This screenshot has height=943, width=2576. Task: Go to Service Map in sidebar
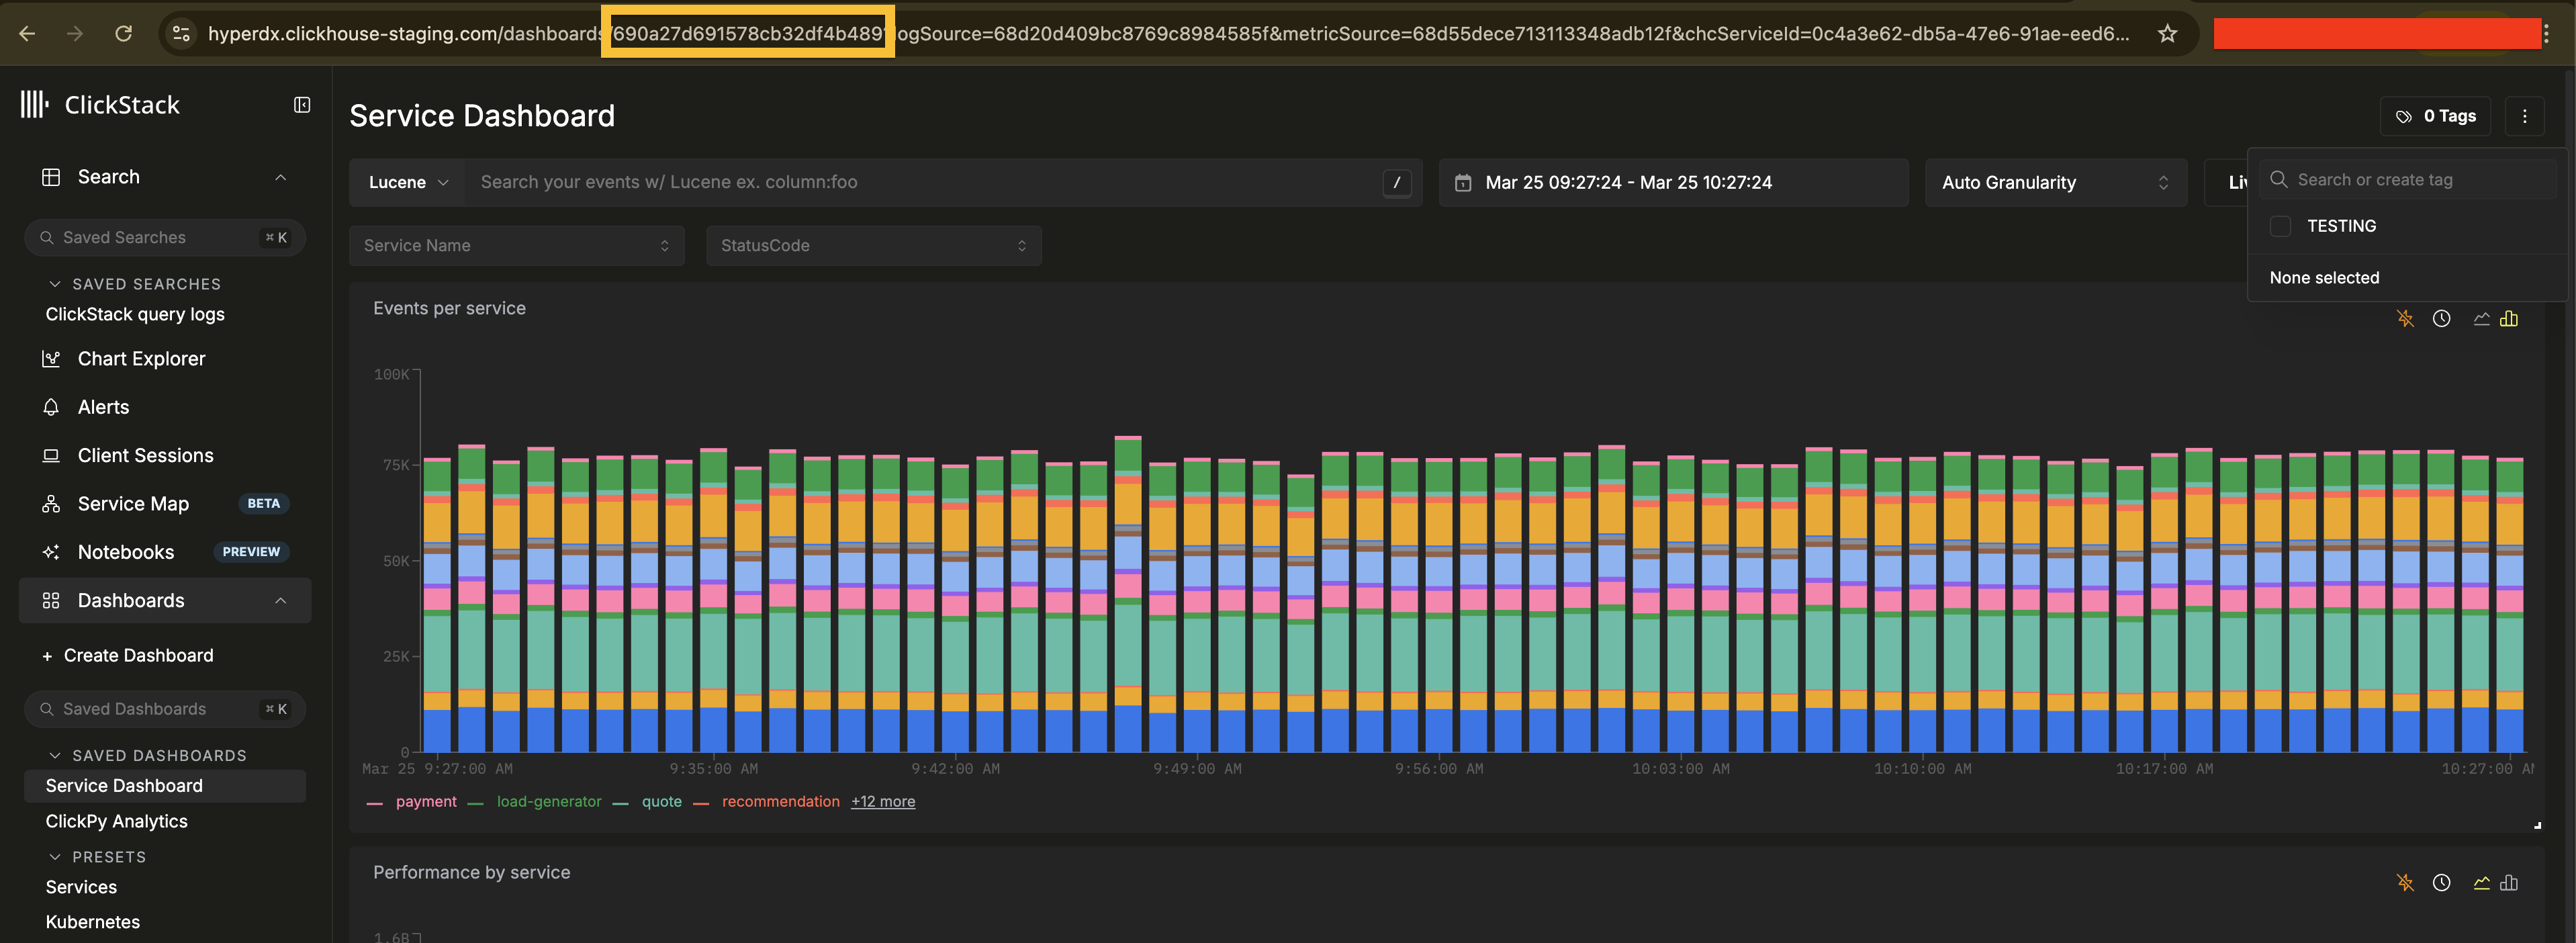(x=133, y=504)
